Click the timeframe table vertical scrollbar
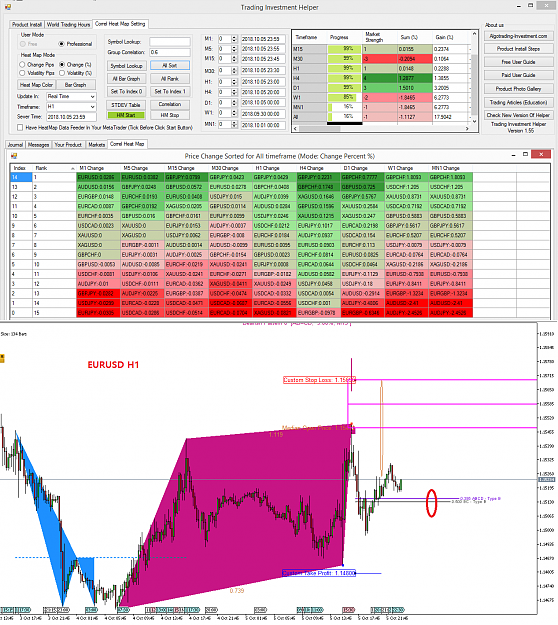 474,77
